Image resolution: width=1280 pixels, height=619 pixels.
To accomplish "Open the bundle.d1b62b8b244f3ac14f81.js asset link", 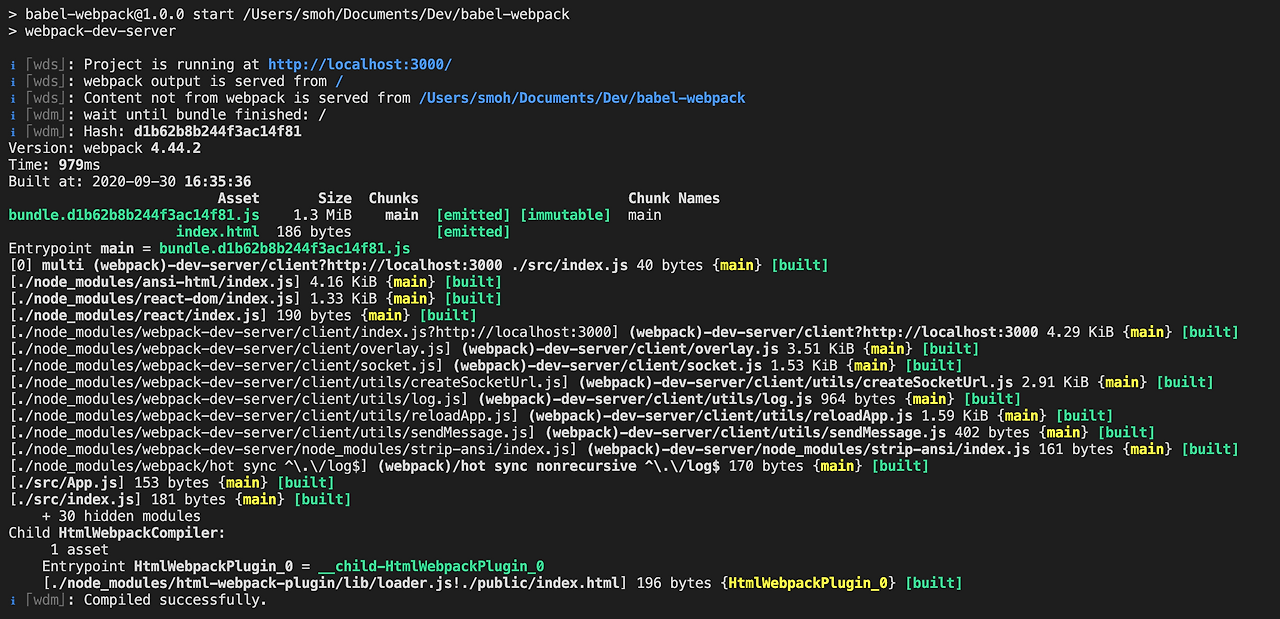I will pyautogui.click(x=134, y=214).
